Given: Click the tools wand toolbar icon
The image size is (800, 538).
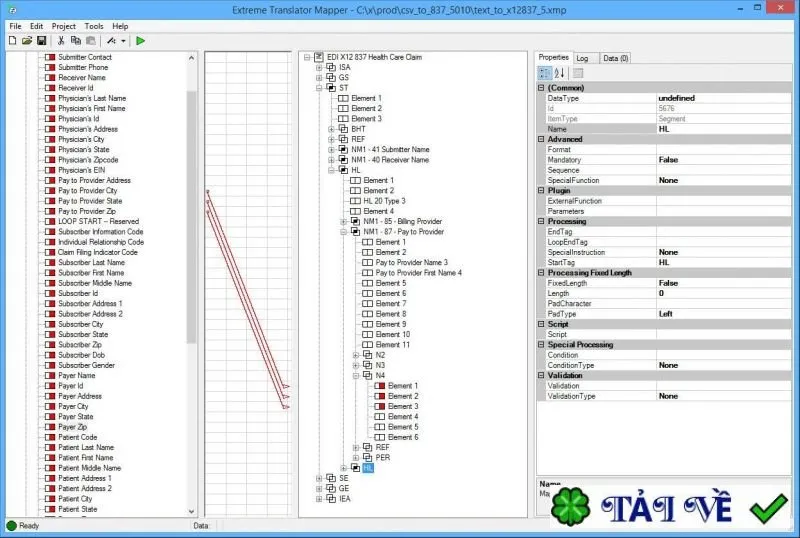Looking at the screenshot, I should tap(111, 41).
